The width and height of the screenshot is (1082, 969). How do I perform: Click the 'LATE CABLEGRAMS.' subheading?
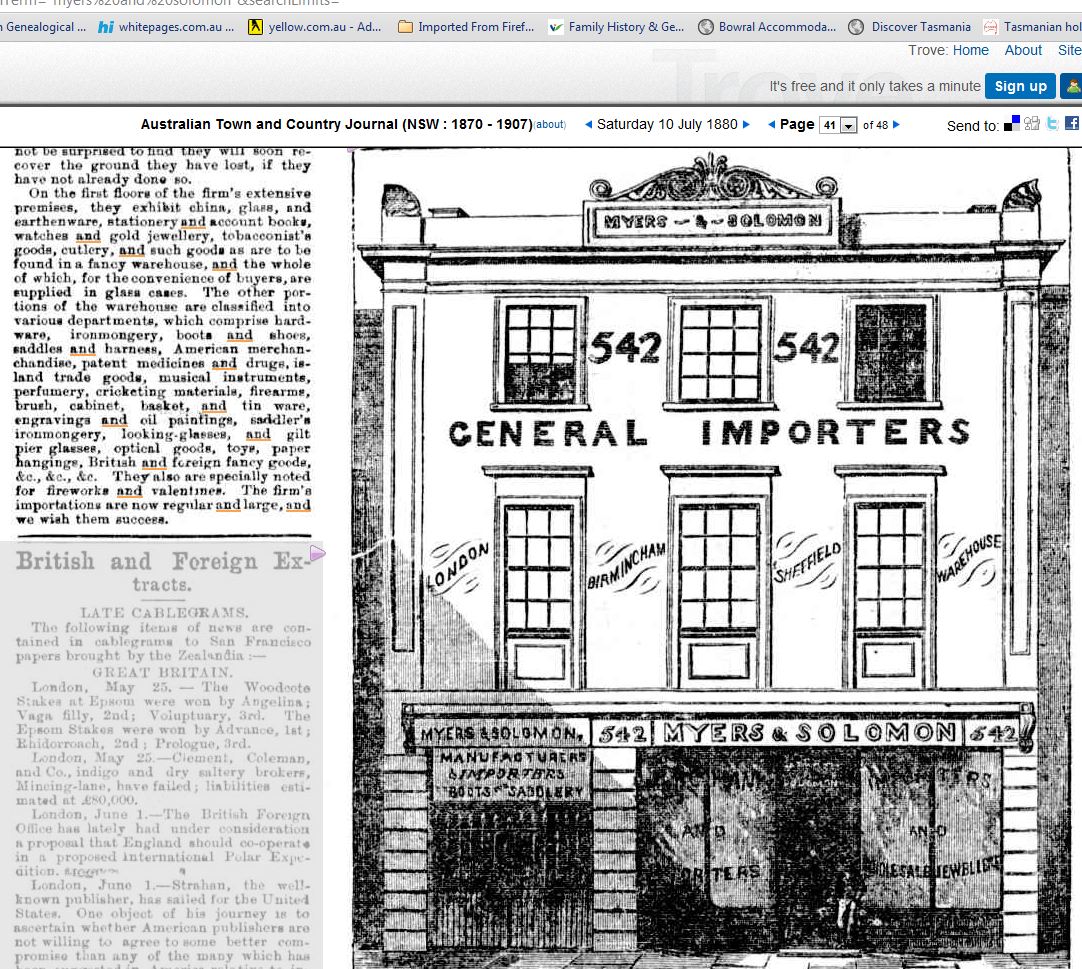tap(164, 613)
